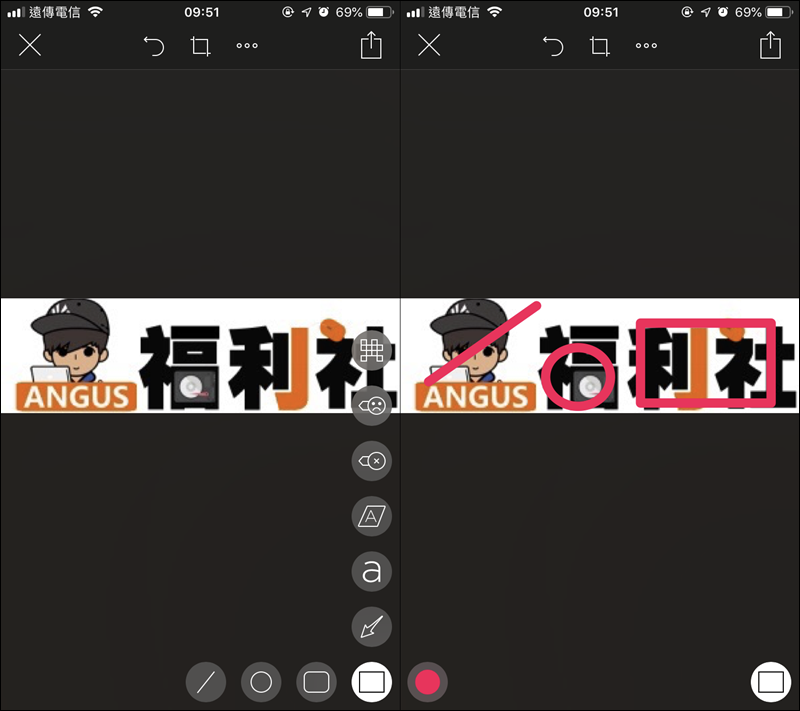Open the red color picker swatch
The height and width of the screenshot is (711, 800).
pyautogui.click(x=428, y=683)
